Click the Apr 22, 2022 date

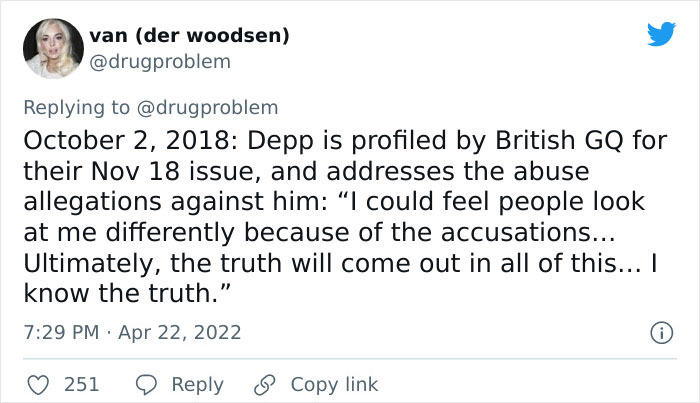(179, 332)
